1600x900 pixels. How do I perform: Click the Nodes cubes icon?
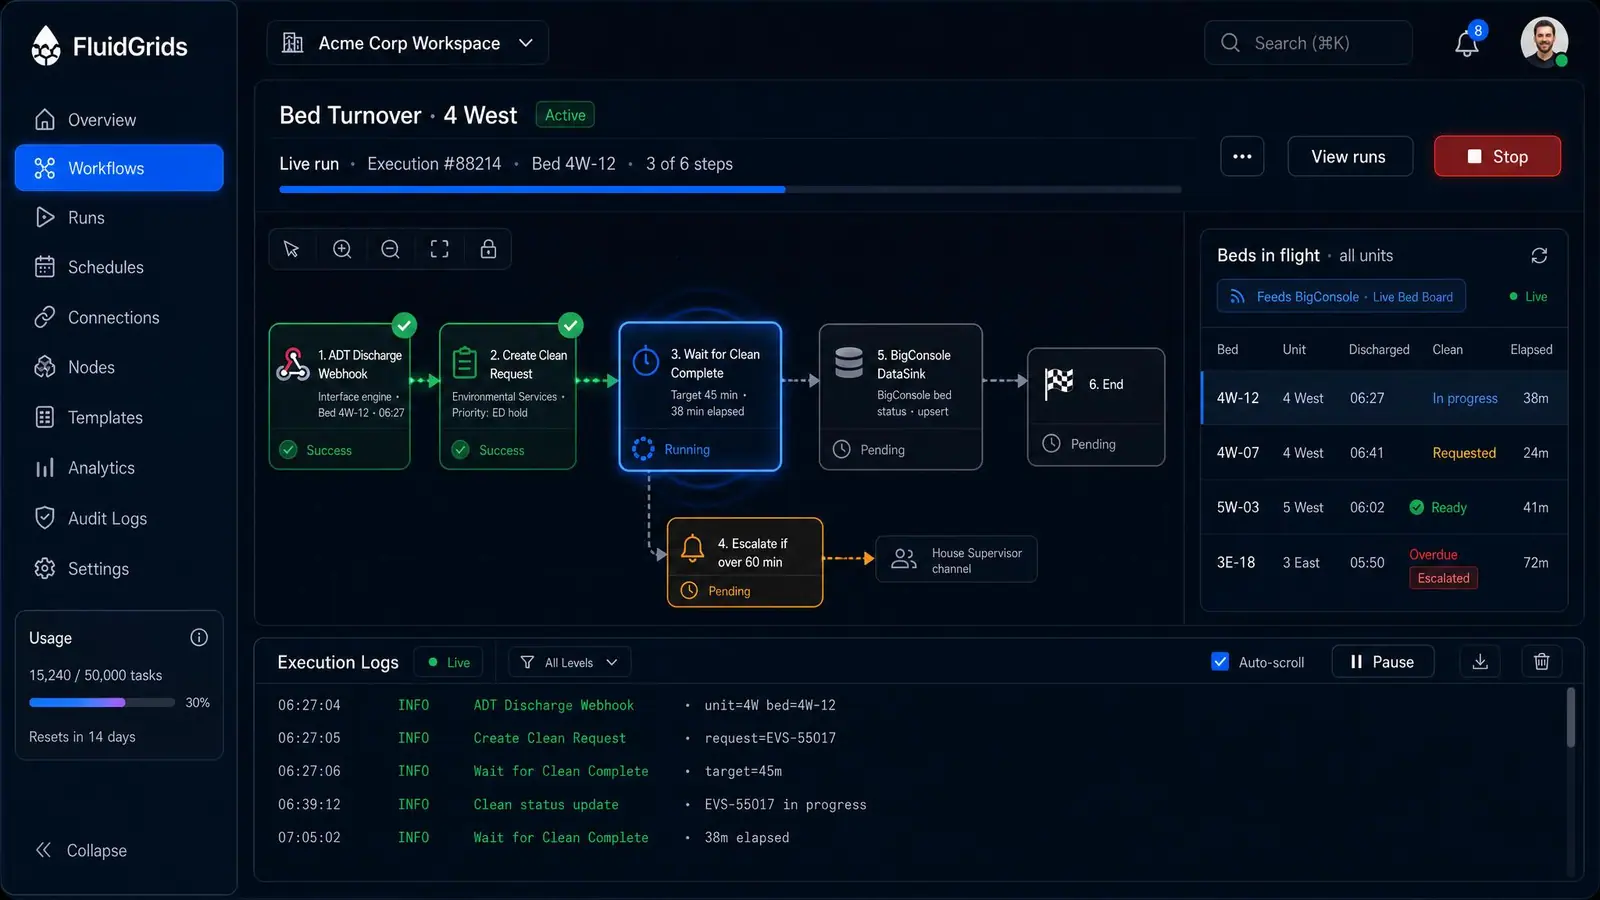coord(45,367)
